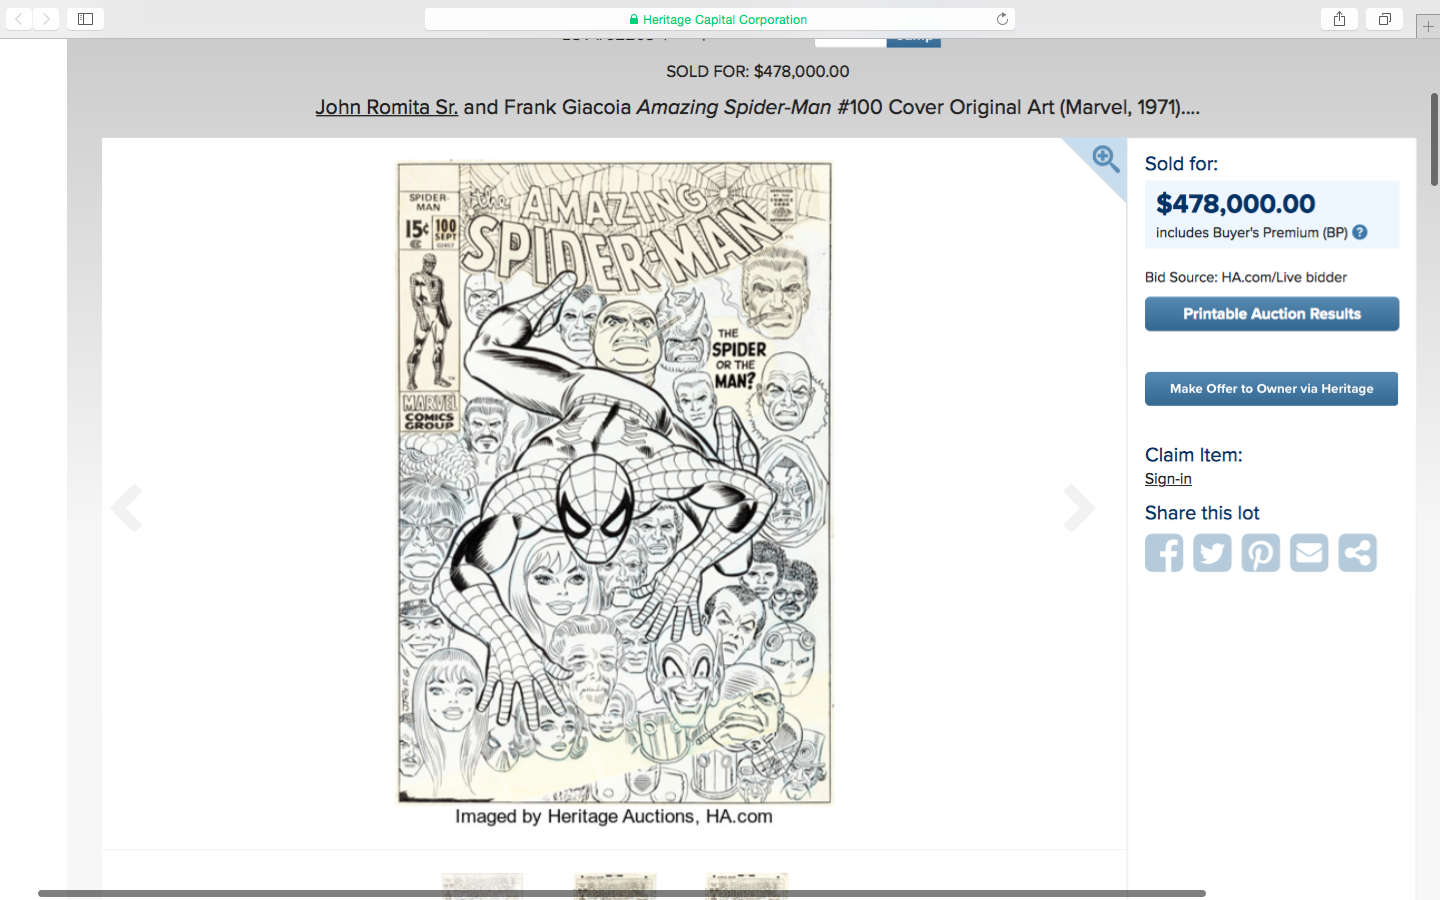
Task: Click the "Share this lot" heading
Action: click(x=1202, y=513)
